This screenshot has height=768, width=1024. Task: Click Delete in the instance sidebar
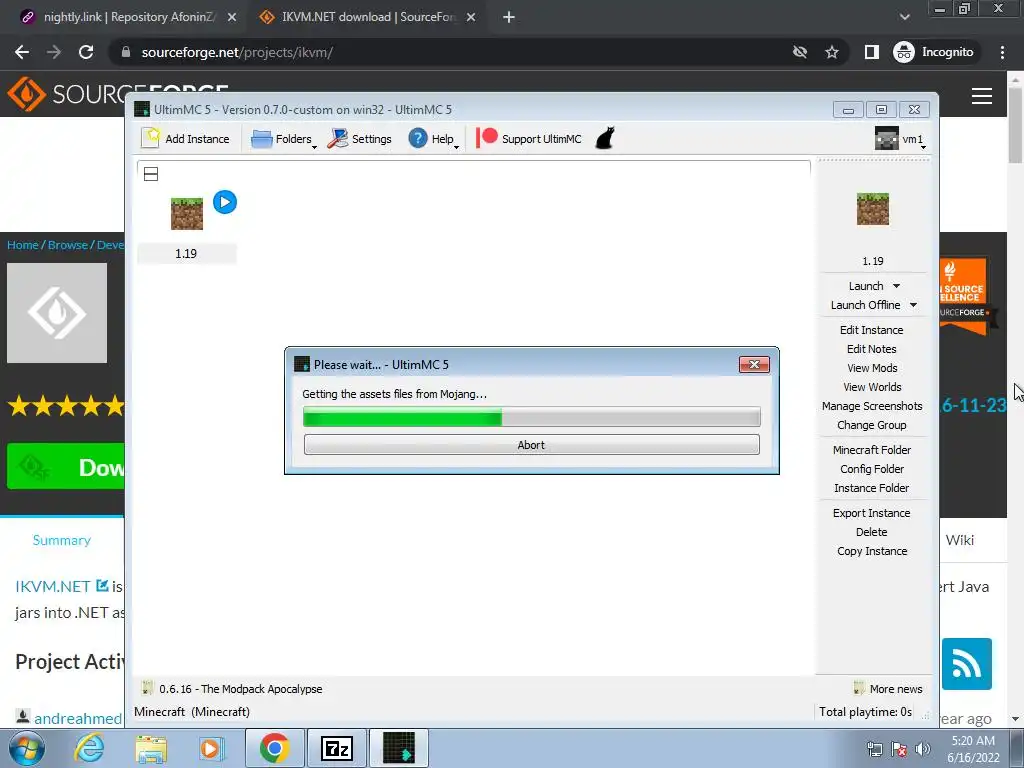[871, 532]
